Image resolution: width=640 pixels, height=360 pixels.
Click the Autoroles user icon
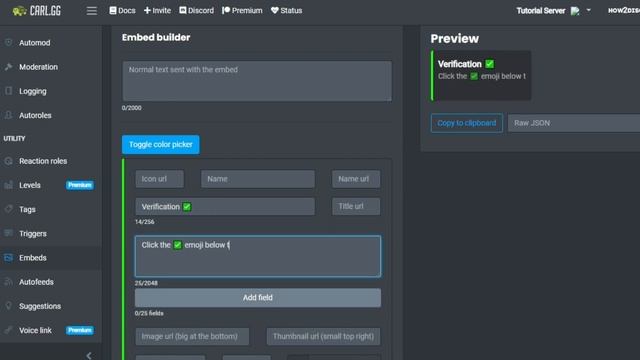9,115
